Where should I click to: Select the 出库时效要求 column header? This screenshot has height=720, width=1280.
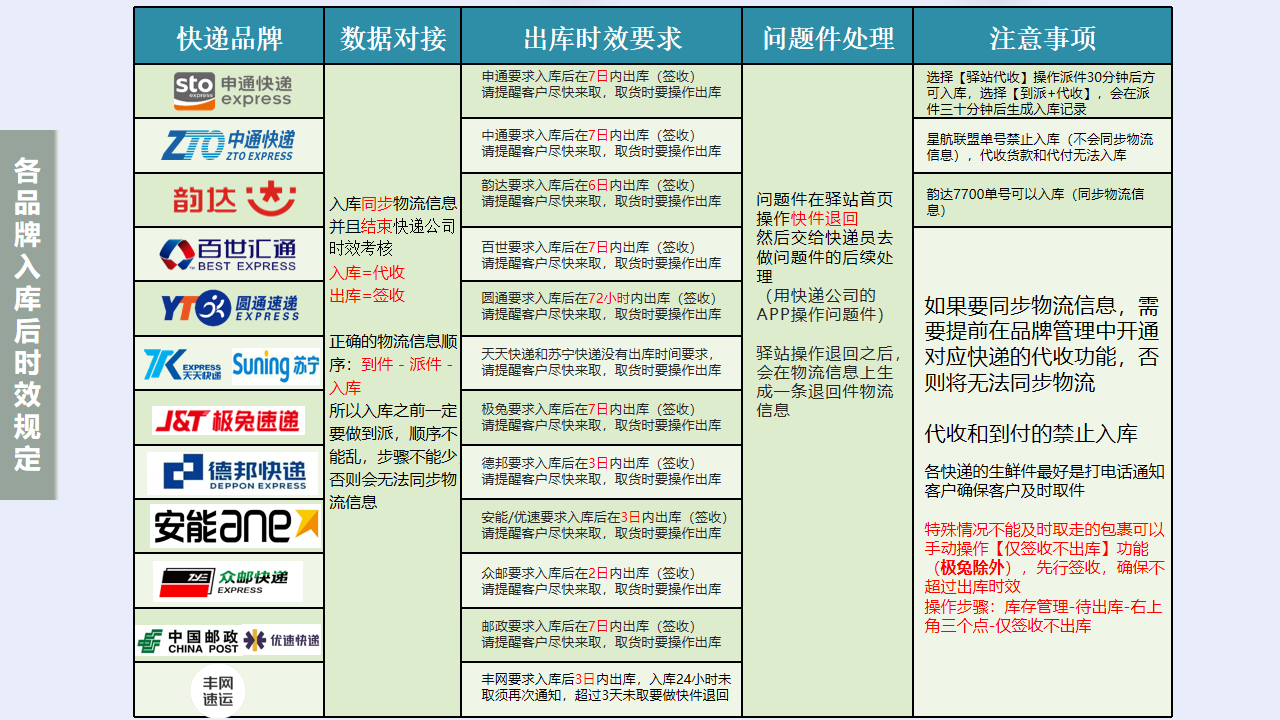602,37
